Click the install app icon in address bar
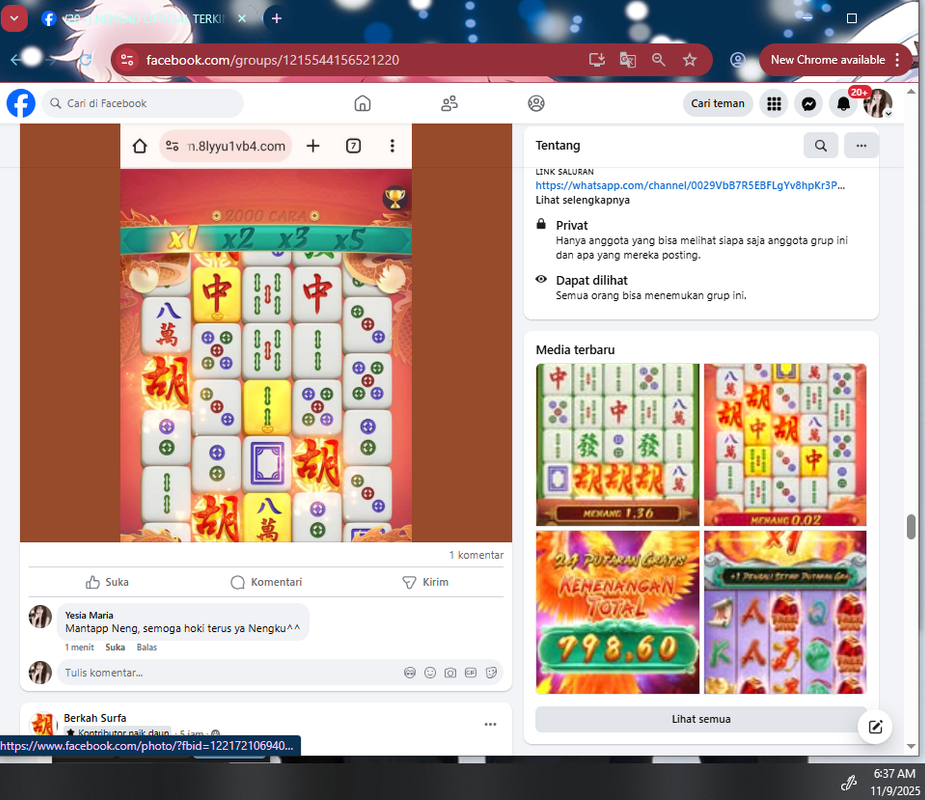Image resolution: width=925 pixels, height=800 pixels. coord(597,60)
